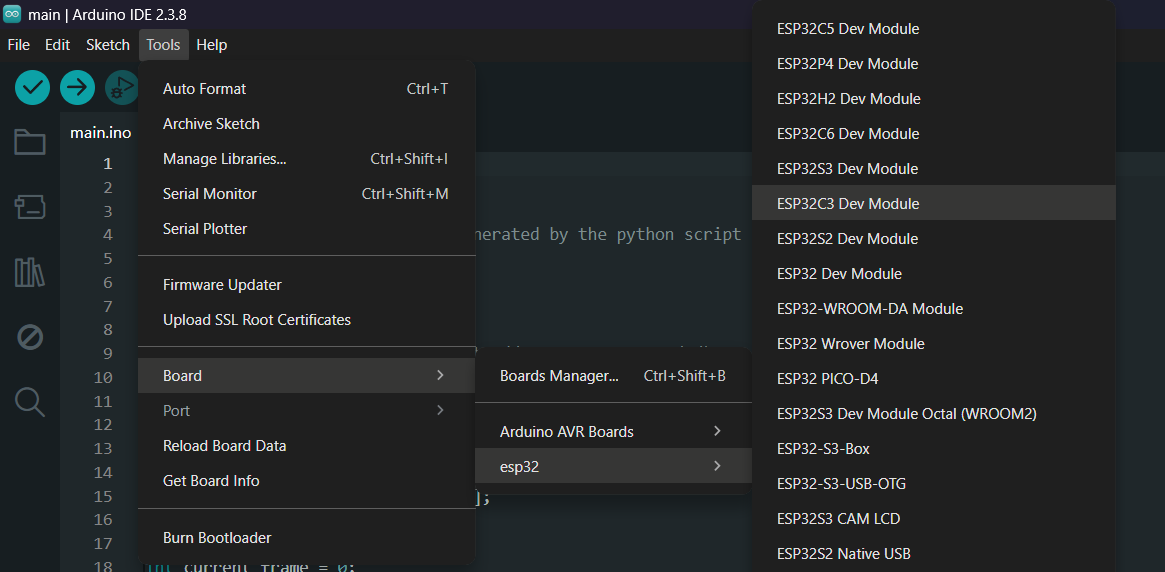Click the Start Debugging icon

pyautogui.click(x=122, y=88)
